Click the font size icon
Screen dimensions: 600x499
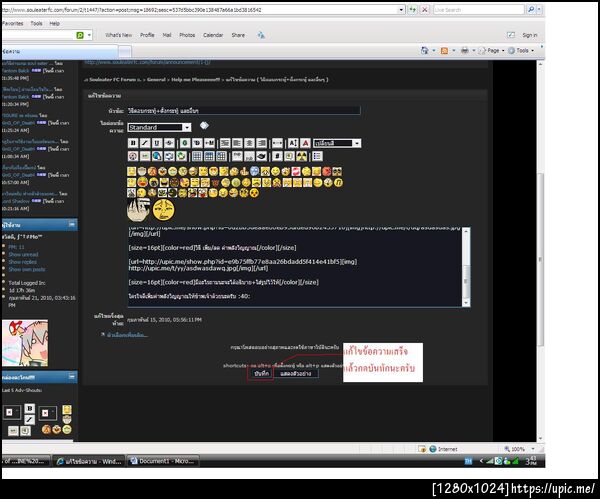[x=293, y=143]
